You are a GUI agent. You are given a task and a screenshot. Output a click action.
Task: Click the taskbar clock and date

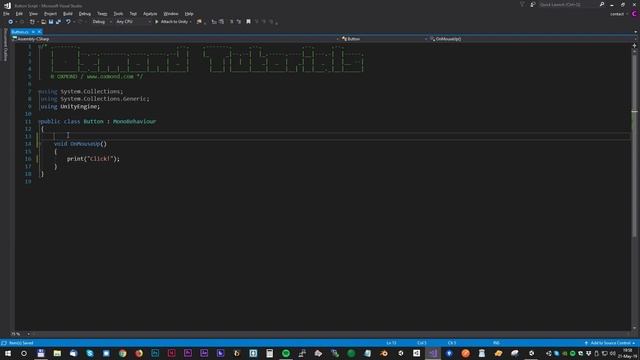(628, 353)
